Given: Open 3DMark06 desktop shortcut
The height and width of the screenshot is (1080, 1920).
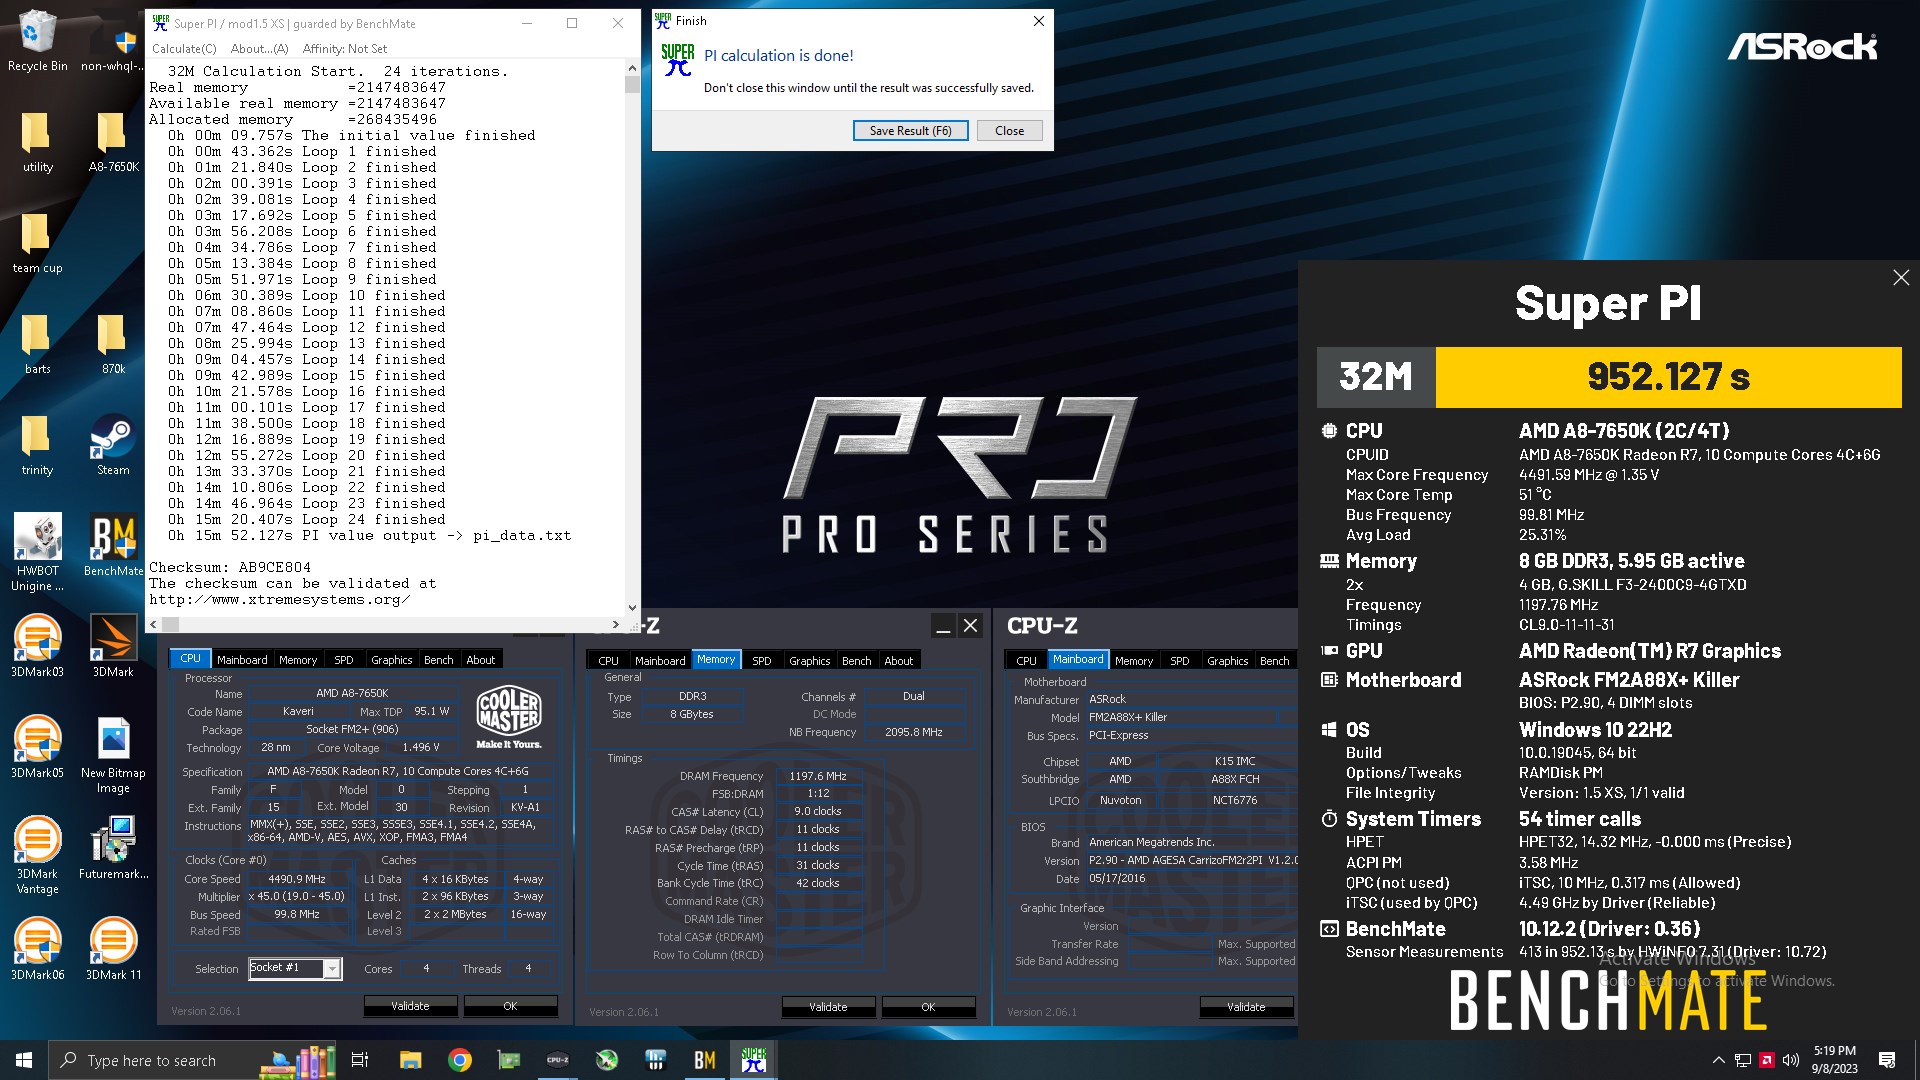Looking at the screenshot, I should [x=38, y=950].
